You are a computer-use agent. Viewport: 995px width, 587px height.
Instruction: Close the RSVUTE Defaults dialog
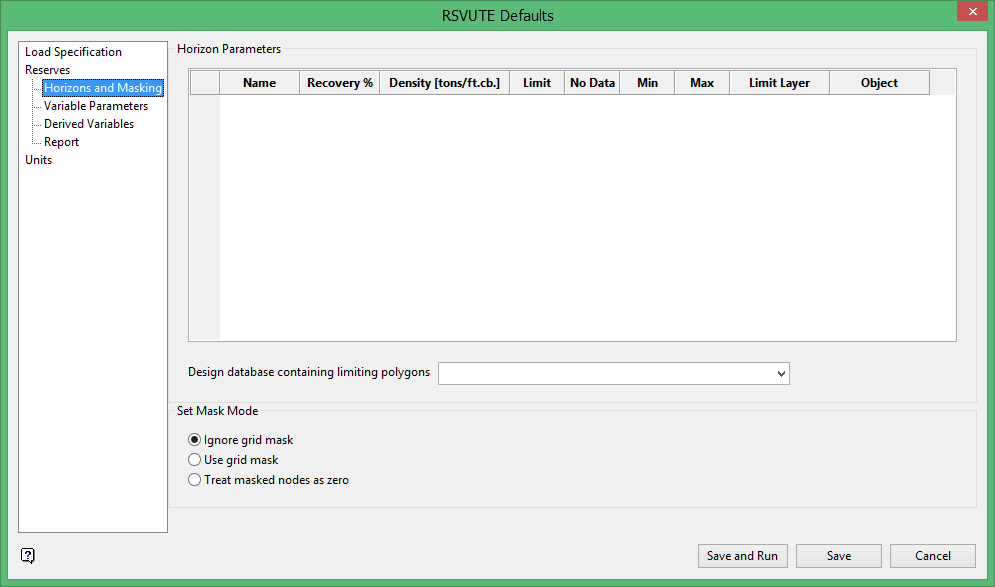coord(972,11)
